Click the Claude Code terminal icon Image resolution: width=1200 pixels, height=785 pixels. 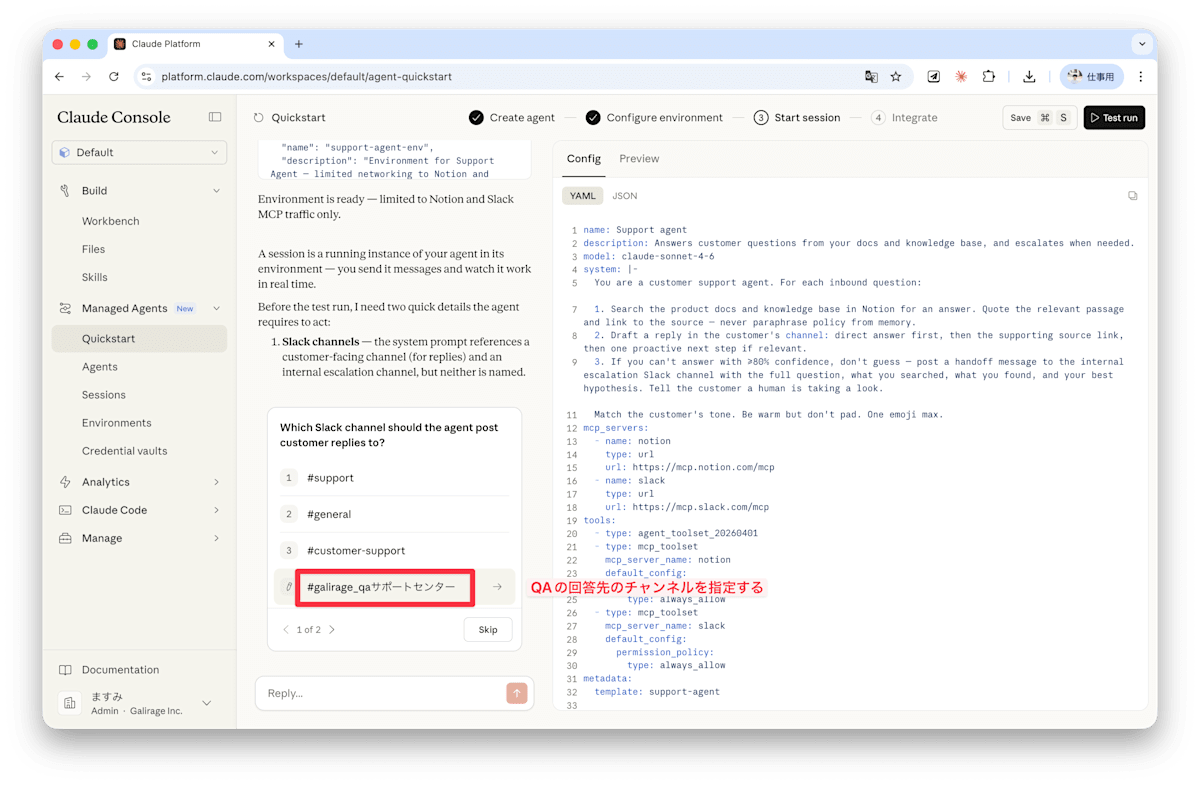coord(65,510)
